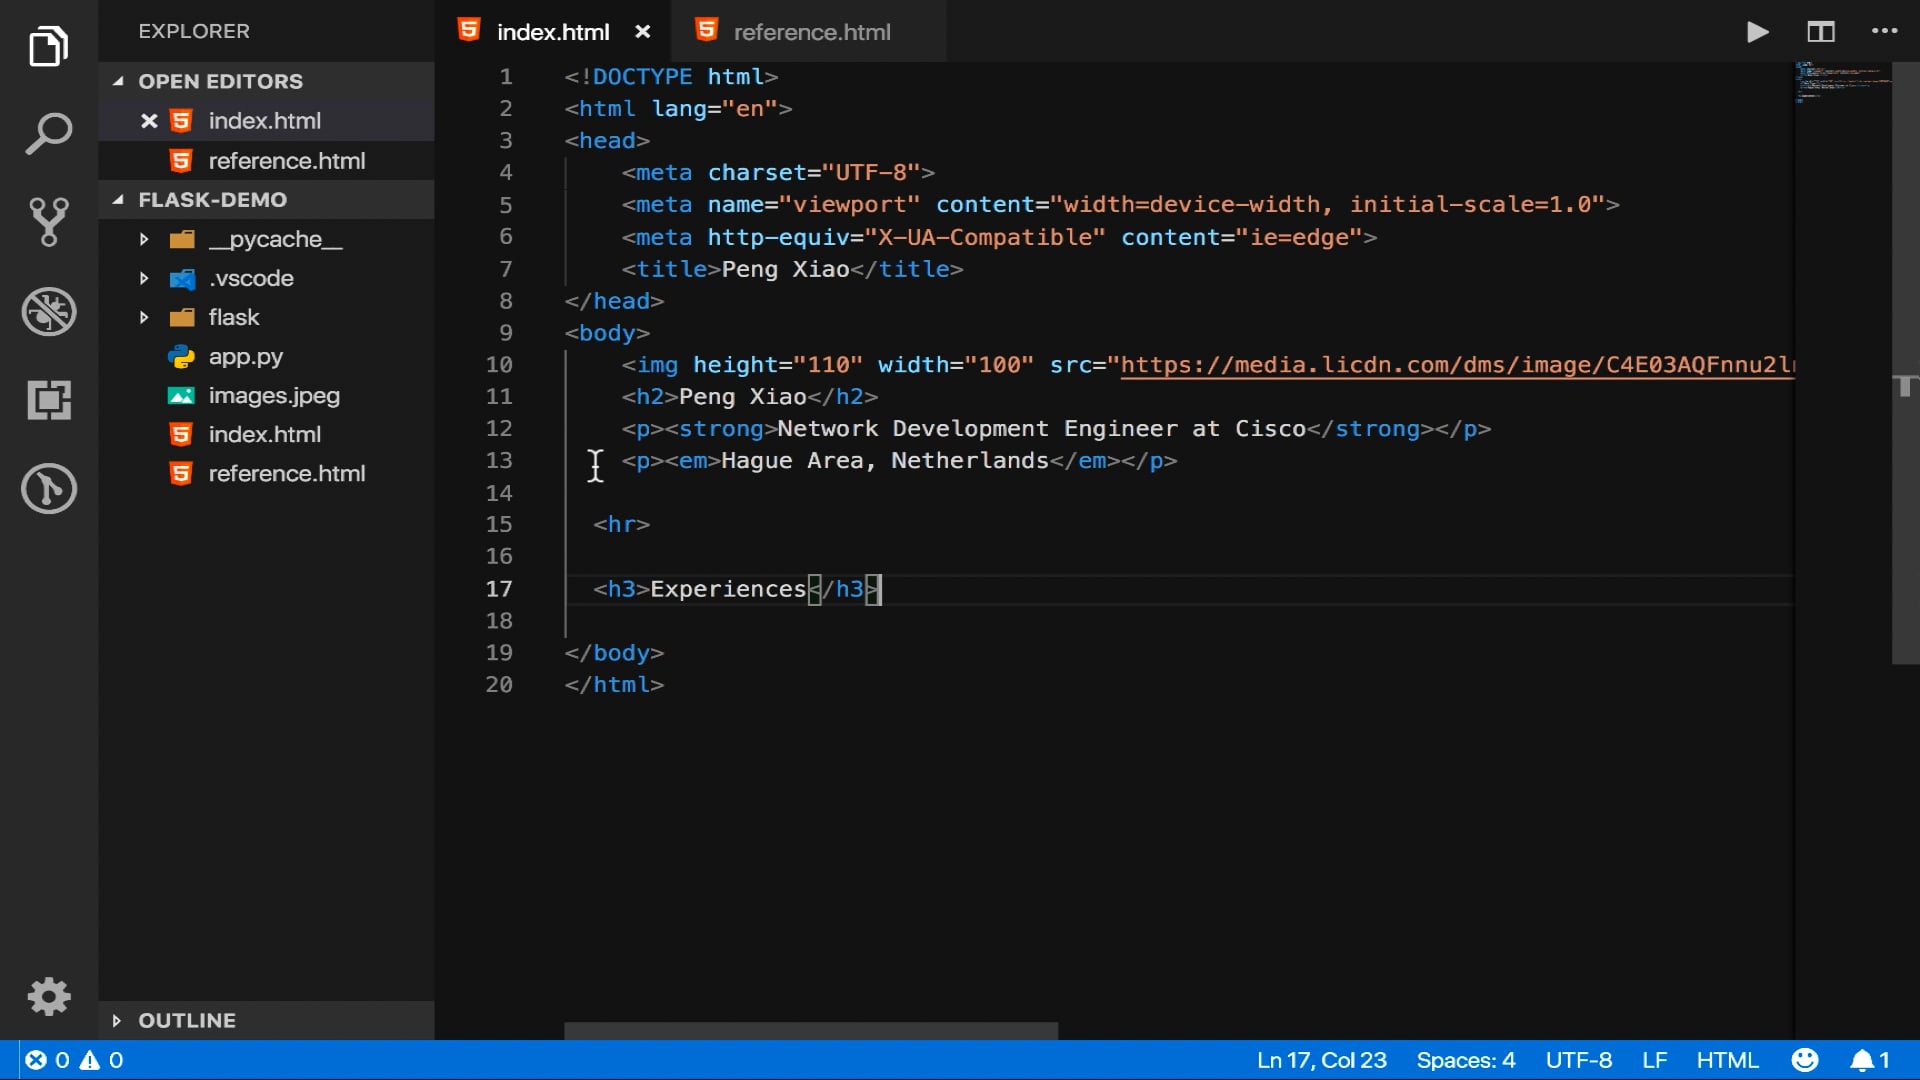Open the notifications bell
The width and height of the screenshot is (1920, 1080).
[1862, 1060]
